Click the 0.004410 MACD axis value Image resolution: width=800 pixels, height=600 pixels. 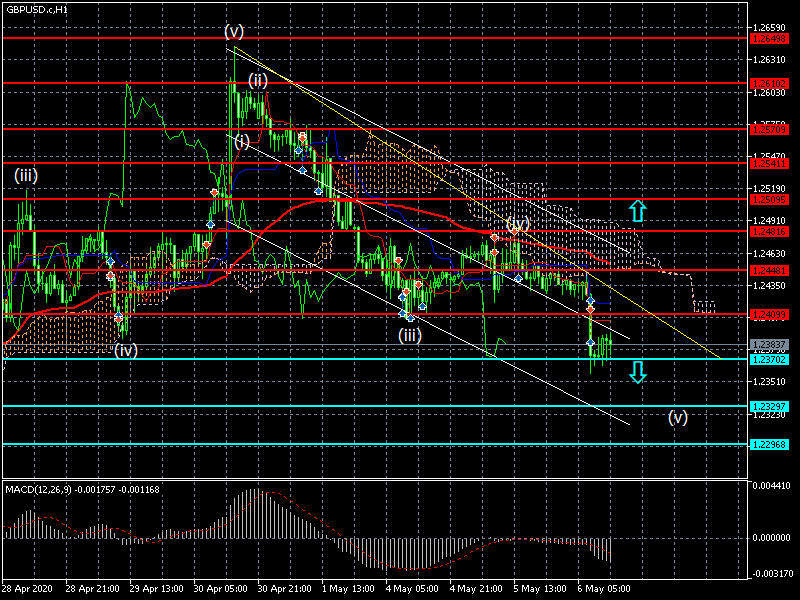(x=771, y=486)
